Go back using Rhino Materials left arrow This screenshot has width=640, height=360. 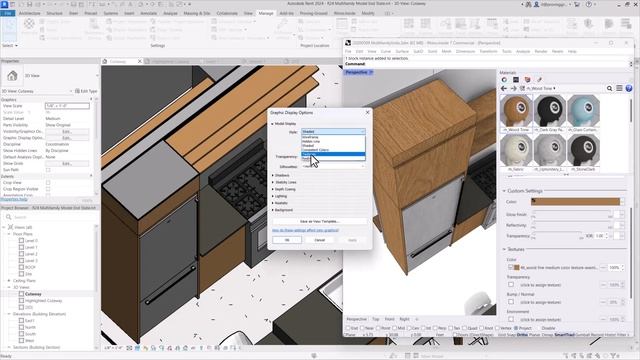[504, 88]
